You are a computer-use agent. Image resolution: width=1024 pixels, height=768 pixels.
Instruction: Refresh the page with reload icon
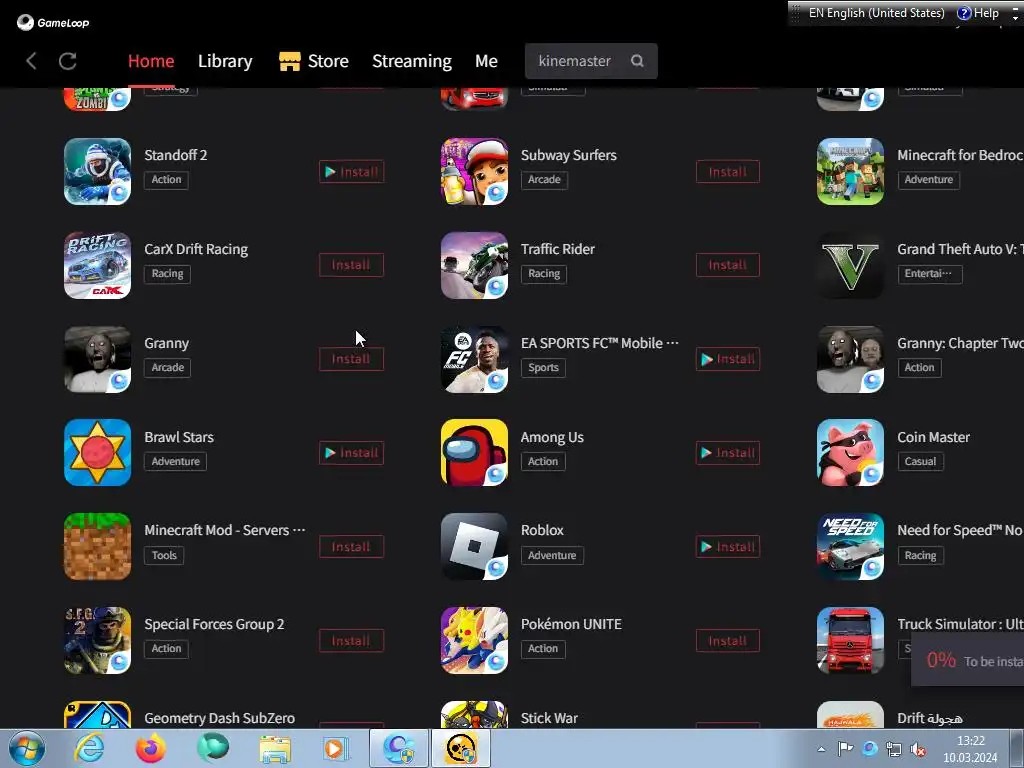68,61
